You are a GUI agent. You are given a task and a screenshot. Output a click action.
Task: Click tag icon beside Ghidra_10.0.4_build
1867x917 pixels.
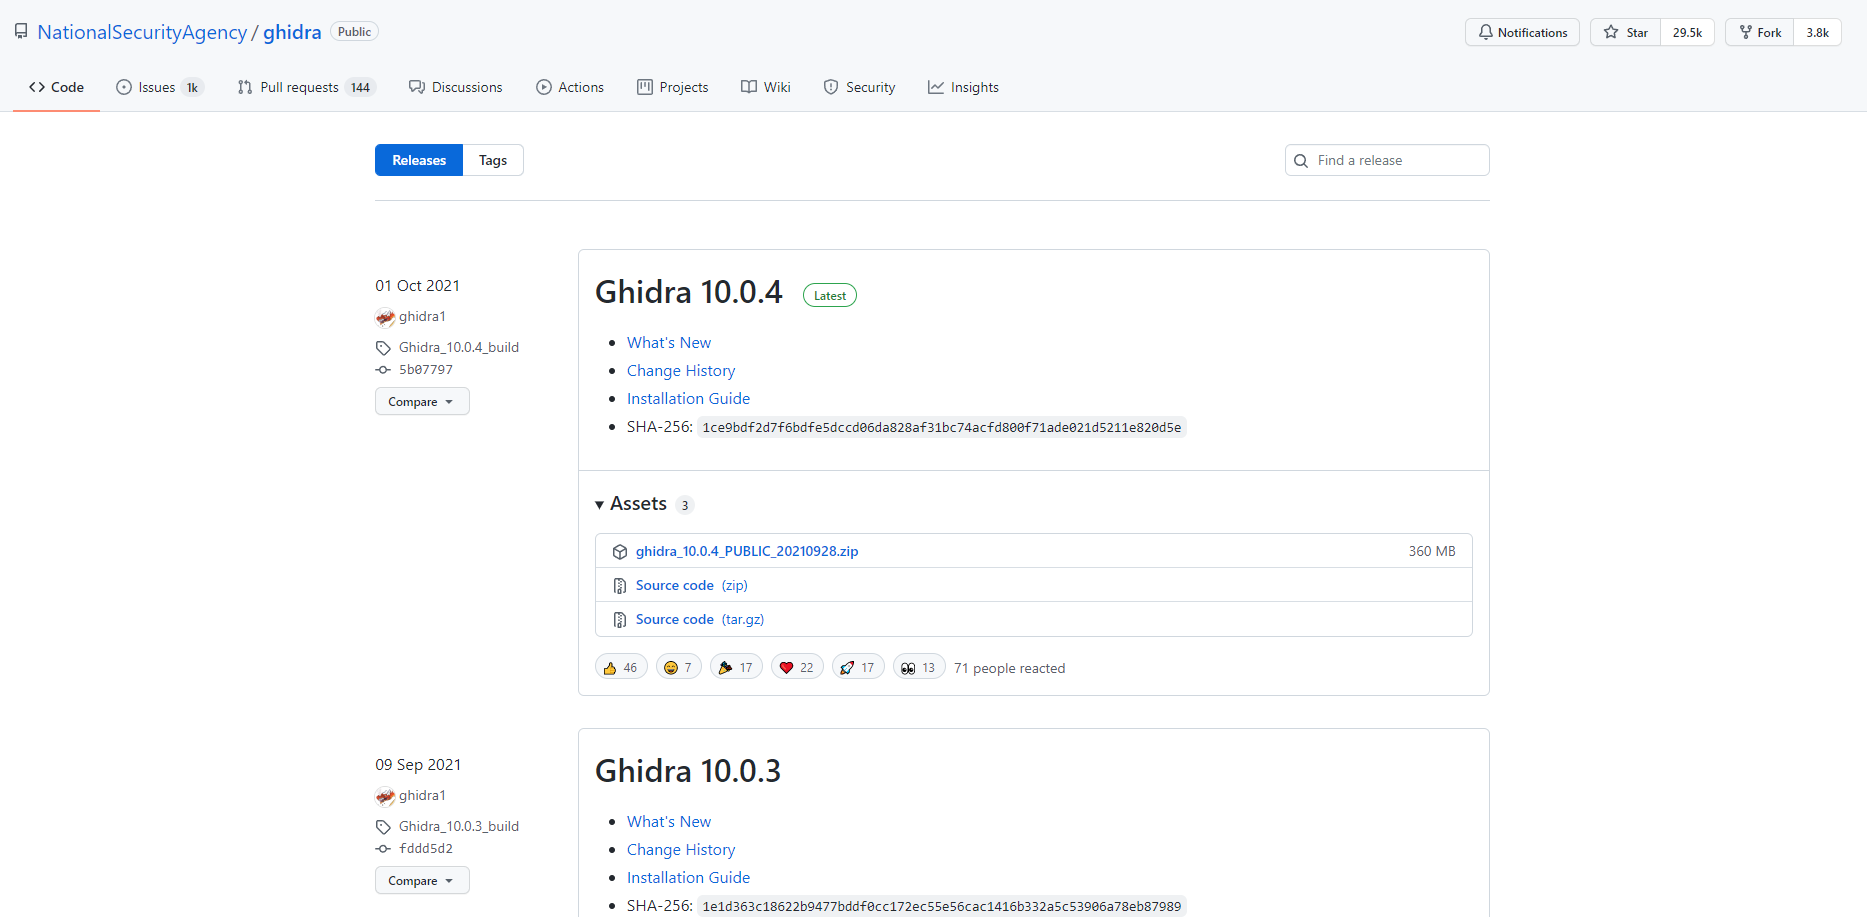[x=383, y=348]
